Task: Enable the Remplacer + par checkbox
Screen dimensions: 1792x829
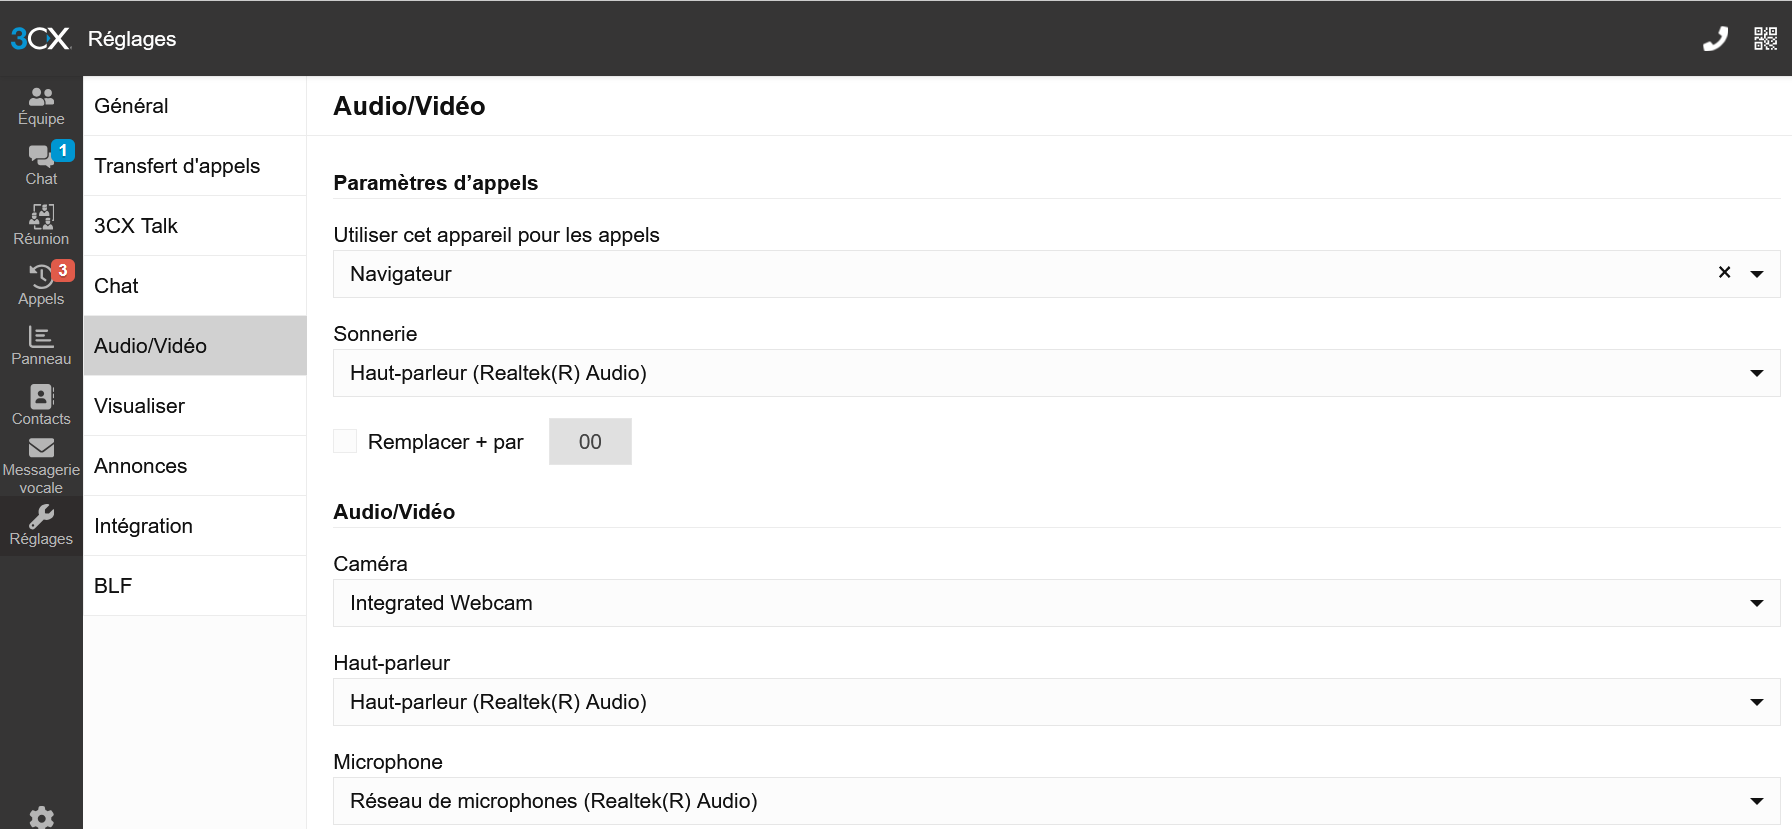Action: click(x=345, y=441)
